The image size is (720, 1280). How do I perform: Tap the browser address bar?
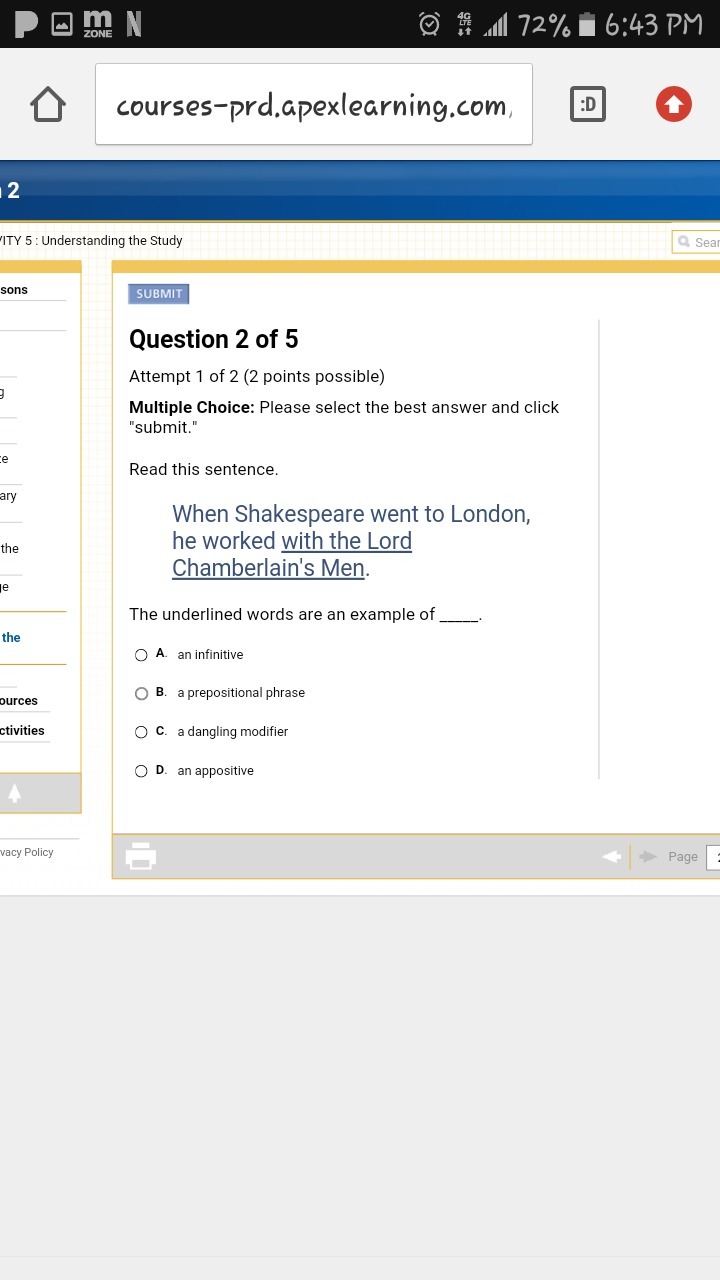pos(313,104)
